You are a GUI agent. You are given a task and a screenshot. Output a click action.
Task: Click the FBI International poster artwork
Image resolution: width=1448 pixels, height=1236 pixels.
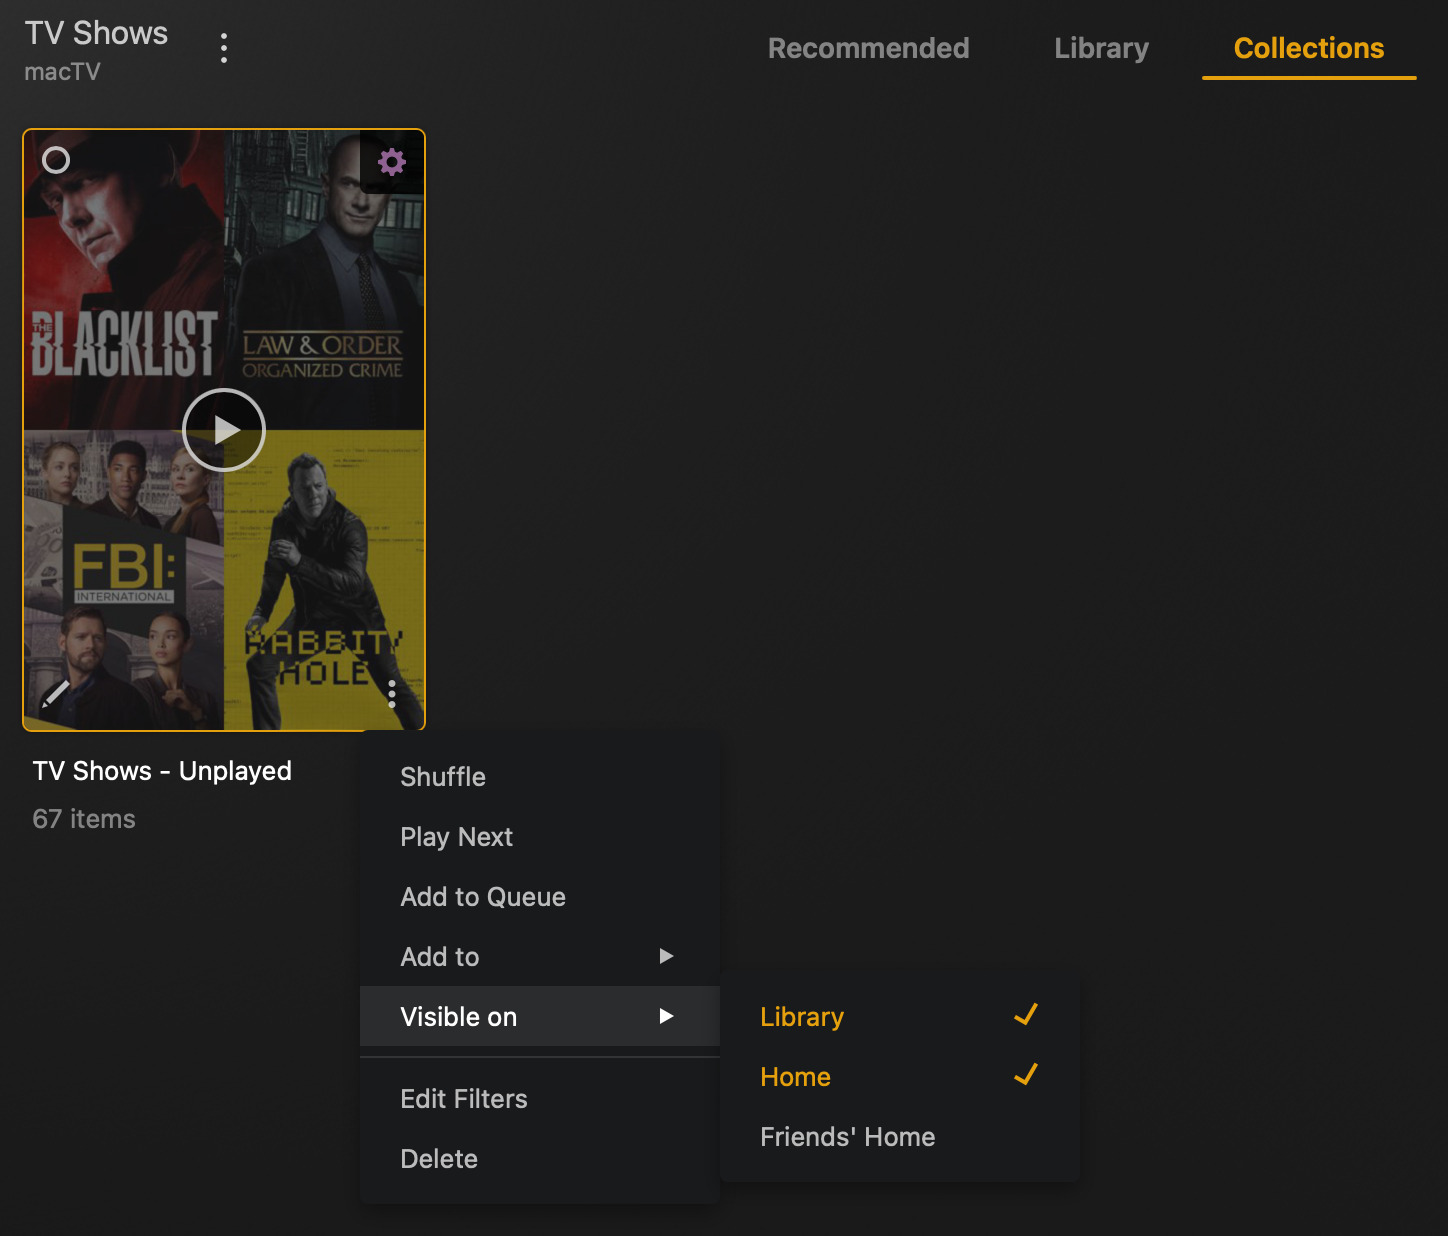pyautogui.click(x=124, y=580)
